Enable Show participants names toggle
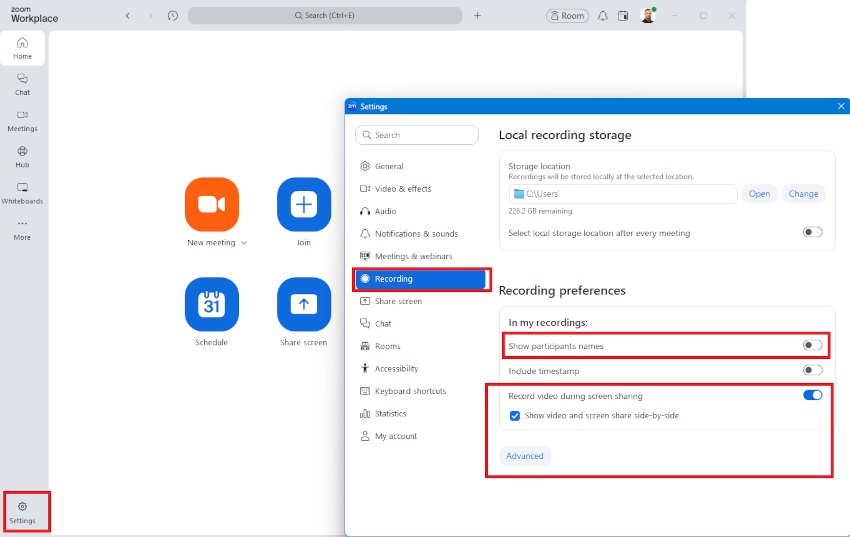 tap(812, 345)
